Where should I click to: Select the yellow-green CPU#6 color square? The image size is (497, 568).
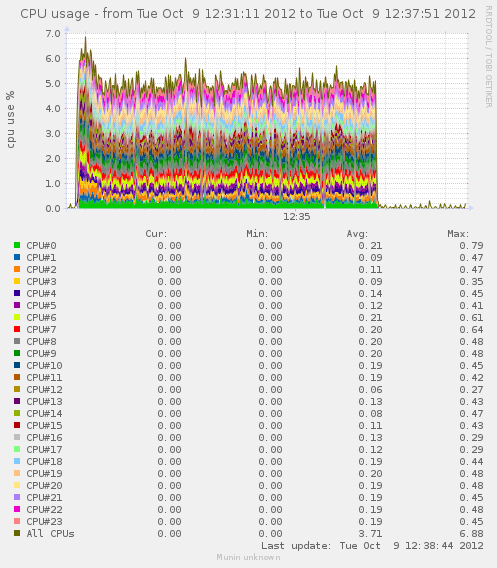(x=17, y=317)
